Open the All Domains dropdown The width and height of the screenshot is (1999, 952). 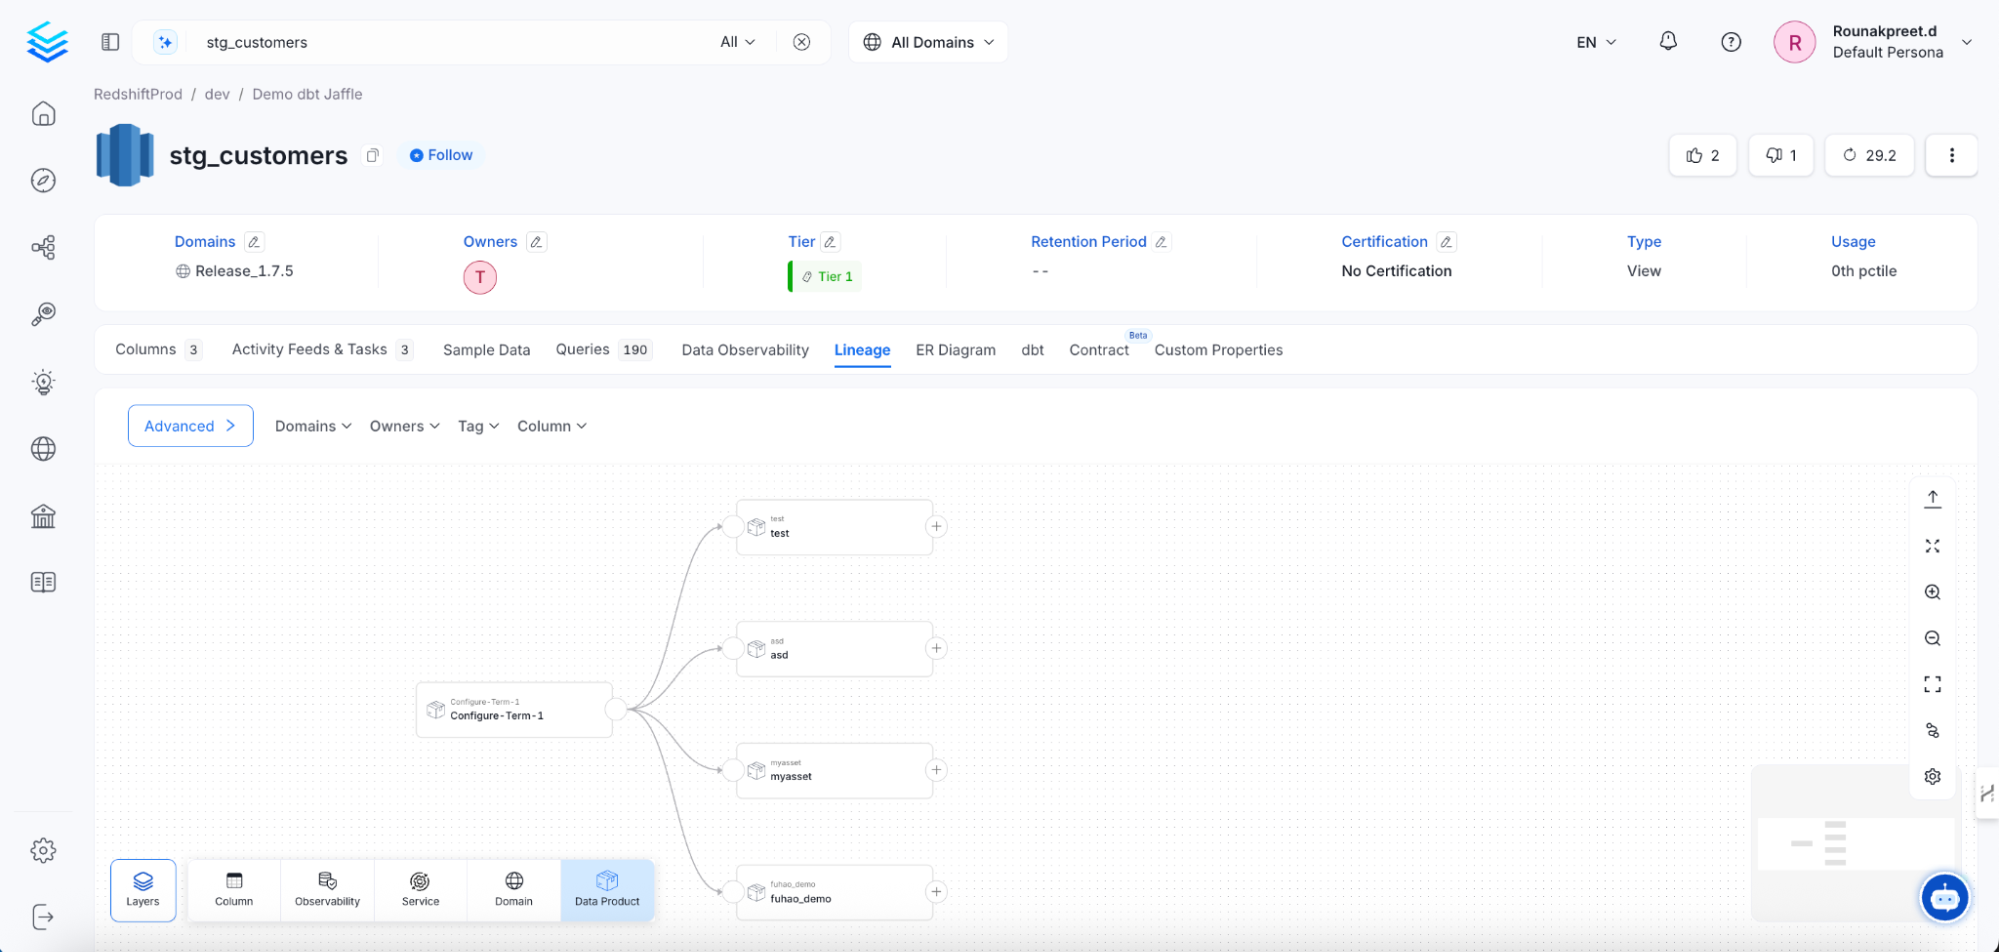pos(927,41)
